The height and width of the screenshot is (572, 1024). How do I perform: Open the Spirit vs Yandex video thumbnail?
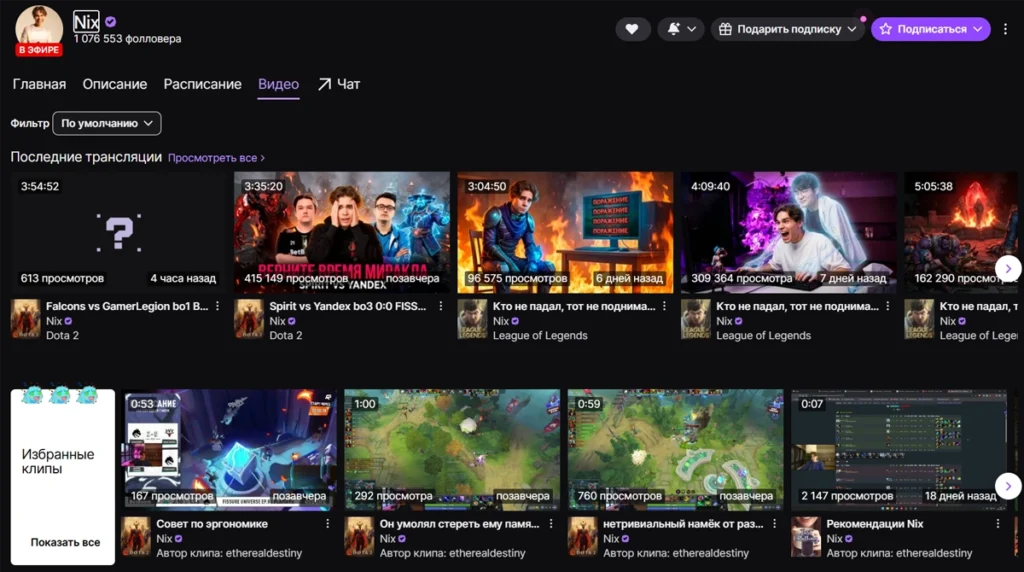(x=342, y=232)
